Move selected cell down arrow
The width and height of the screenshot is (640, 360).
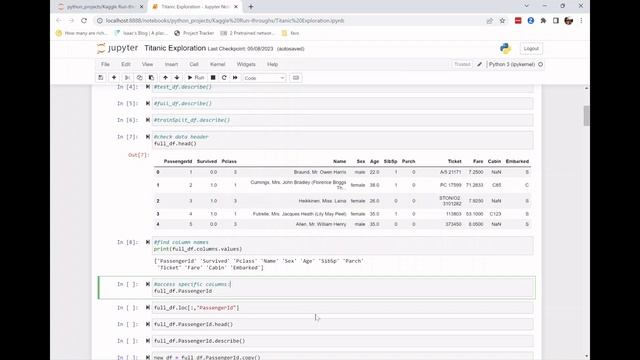pyautogui.click(x=177, y=78)
